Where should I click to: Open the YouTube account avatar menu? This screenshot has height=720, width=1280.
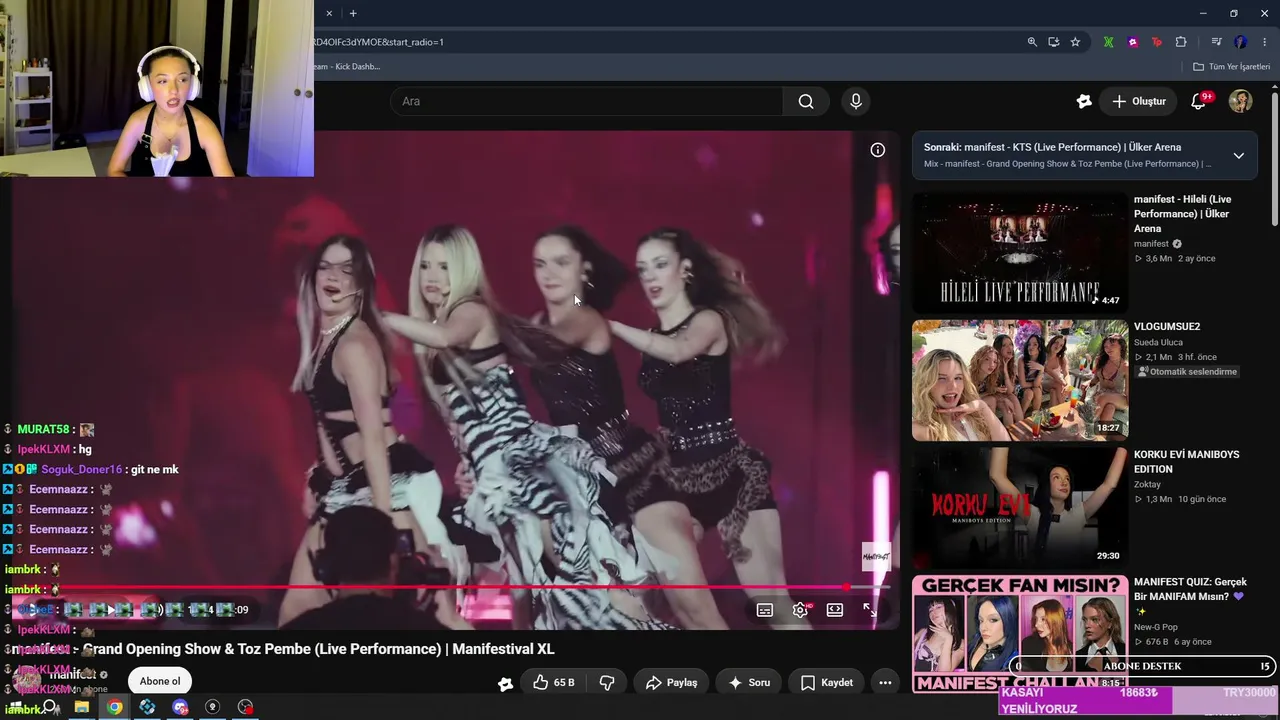pyautogui.click(x=1240, y=101)
